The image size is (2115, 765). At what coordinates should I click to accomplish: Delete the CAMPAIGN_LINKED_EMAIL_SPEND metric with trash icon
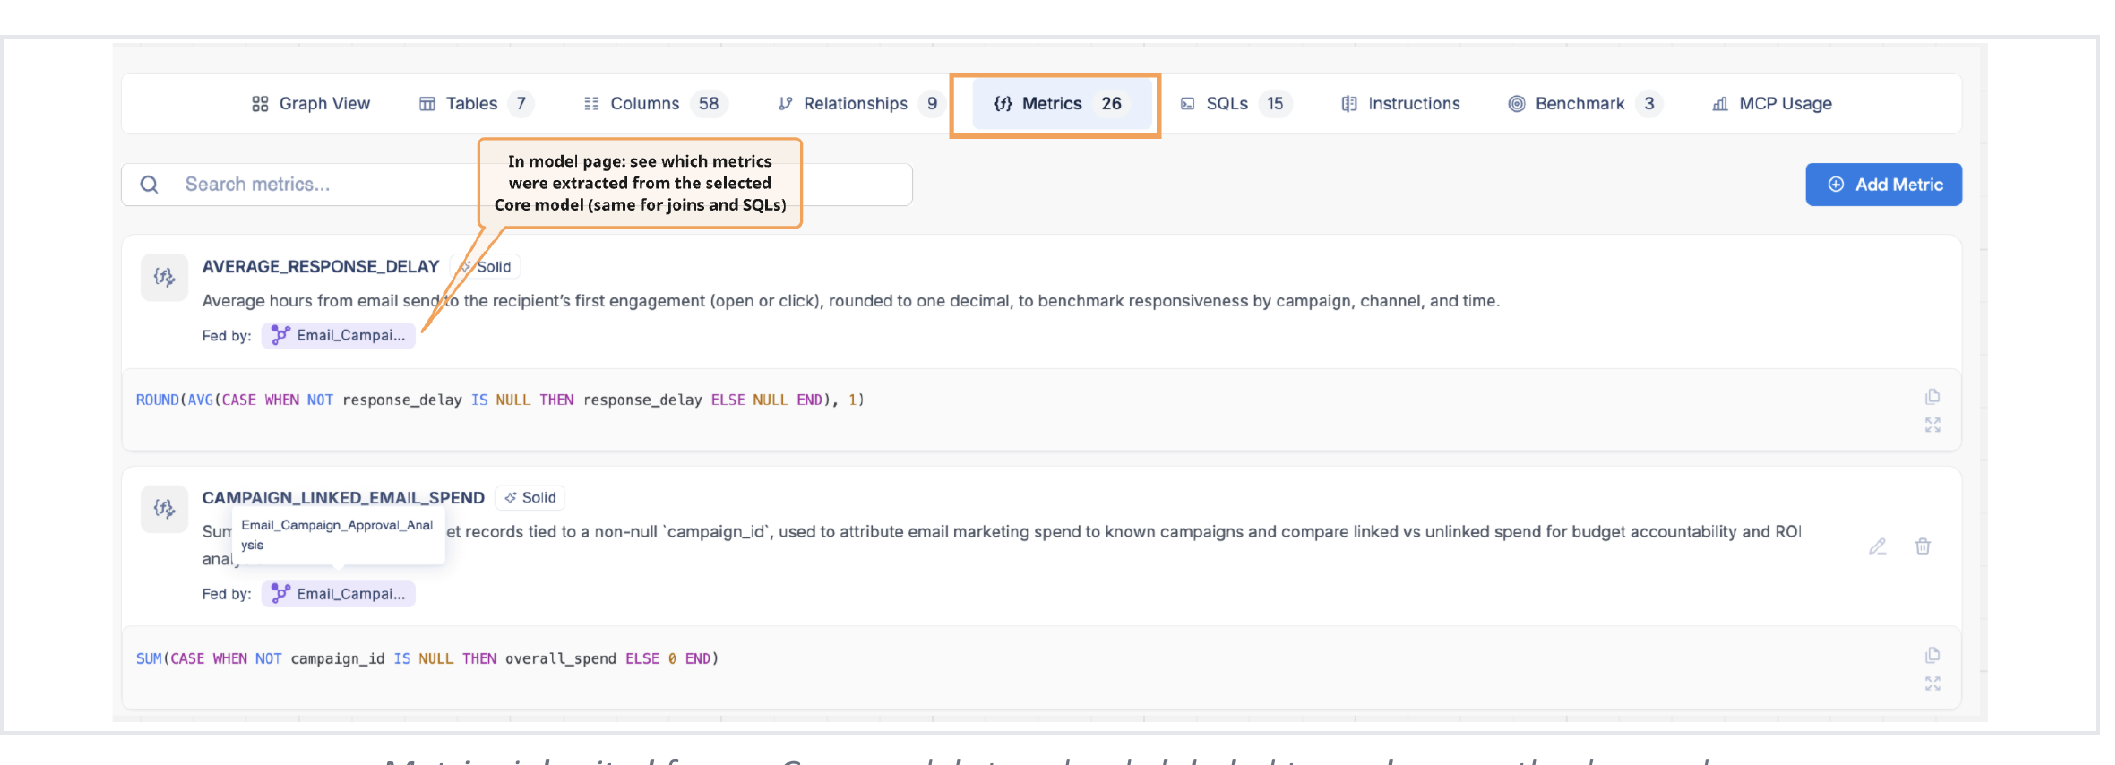(1923, 546)
